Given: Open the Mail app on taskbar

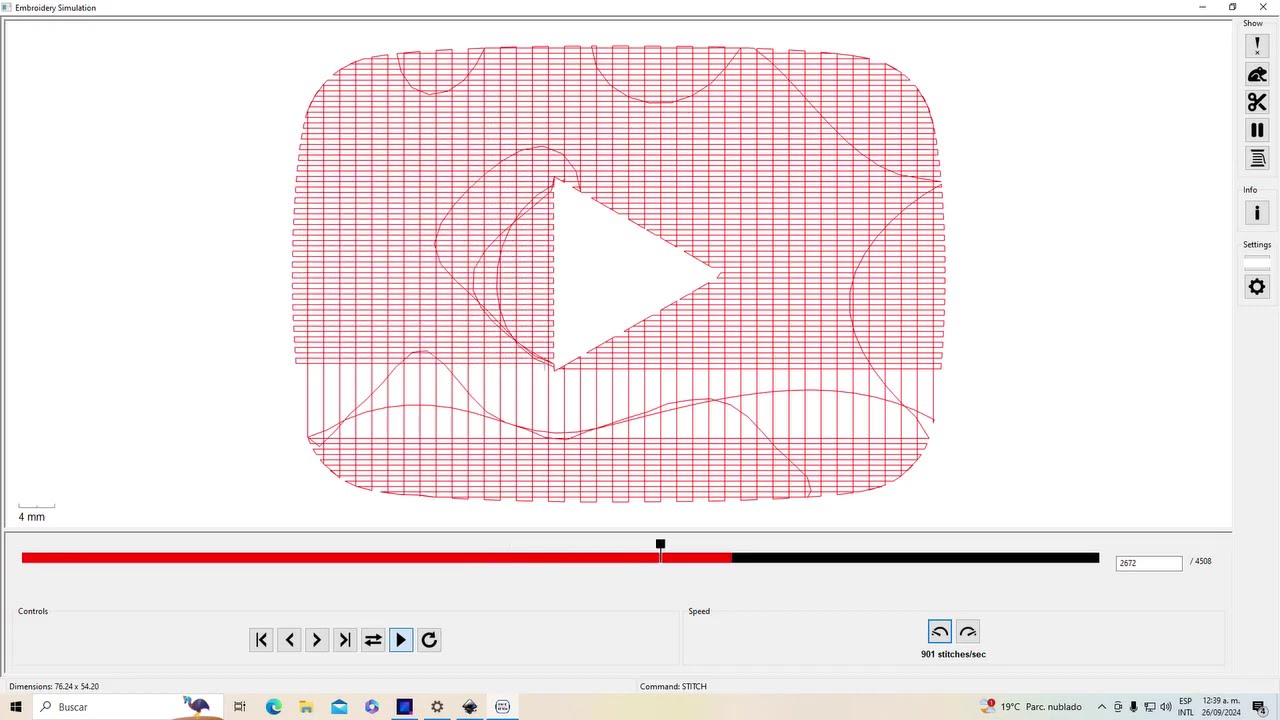Looking at the screenshot, I should click(339, 707).
